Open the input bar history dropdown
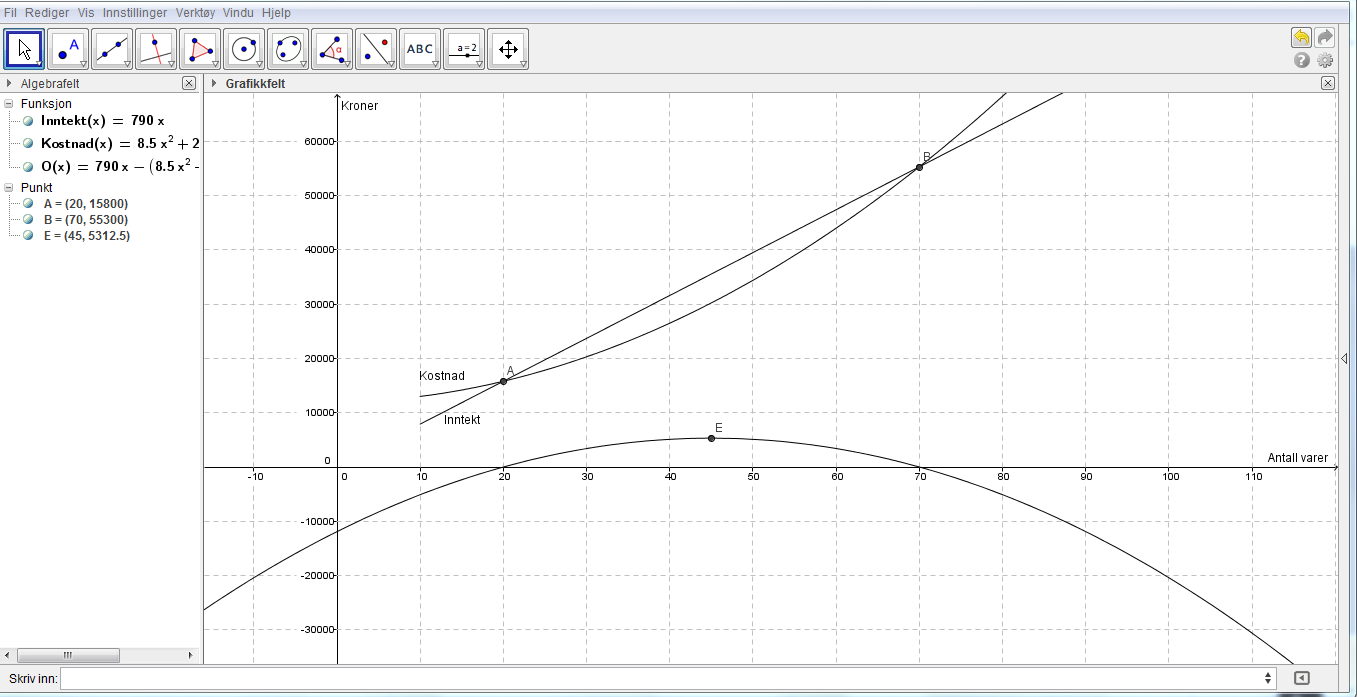This screenshot has width=1357, height=697. tap(1268, 678)
